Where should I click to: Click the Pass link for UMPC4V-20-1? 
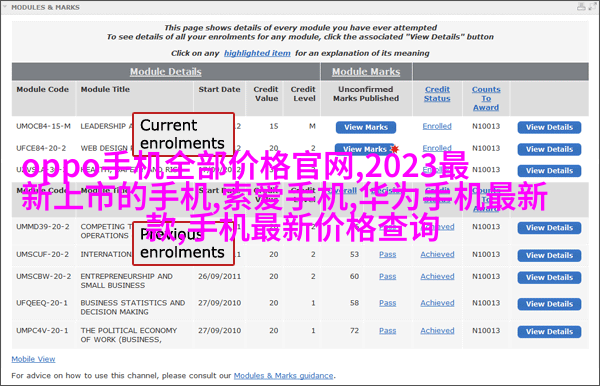(388, 331)
